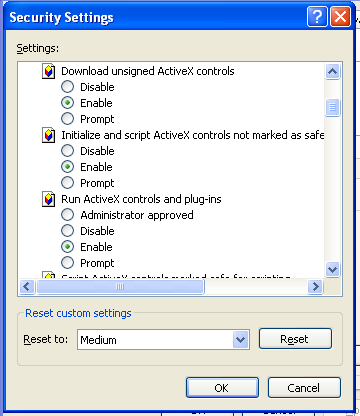Viewport: 360px width, 416px height.
Task: Click the vertical scrollbar thumb
Action: [332, 107]
